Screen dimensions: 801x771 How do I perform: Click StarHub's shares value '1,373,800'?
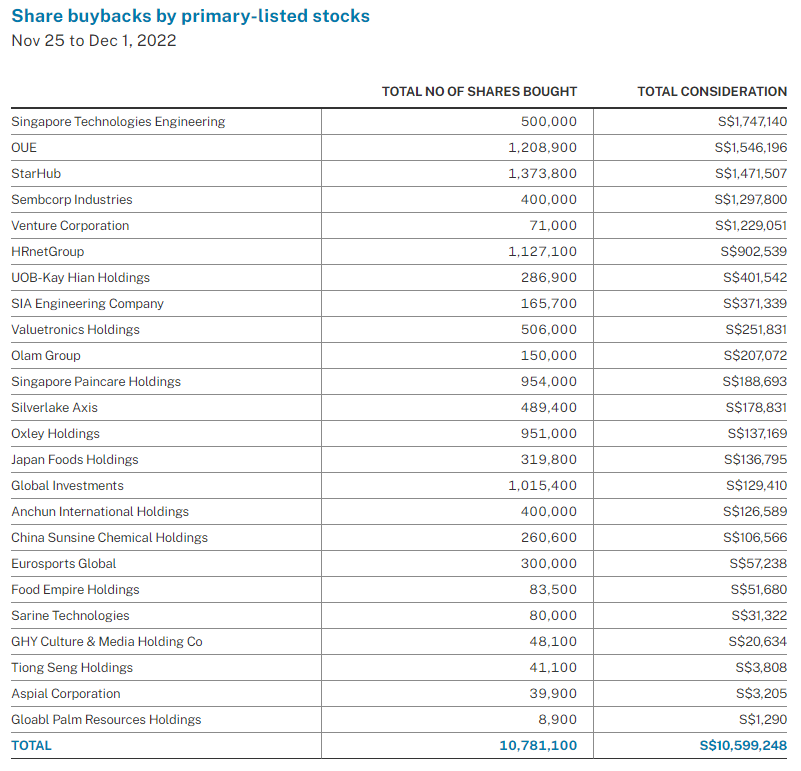pyautogui.click(x=543, y=174)
